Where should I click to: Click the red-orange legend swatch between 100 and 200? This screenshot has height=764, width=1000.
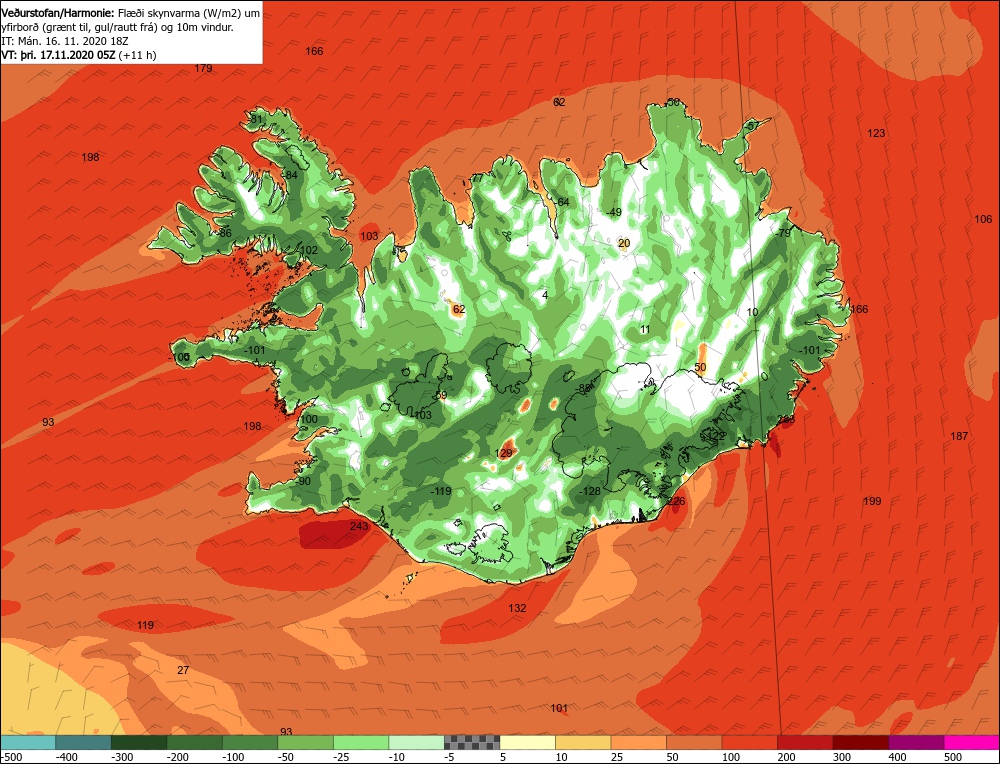(749, 742)
